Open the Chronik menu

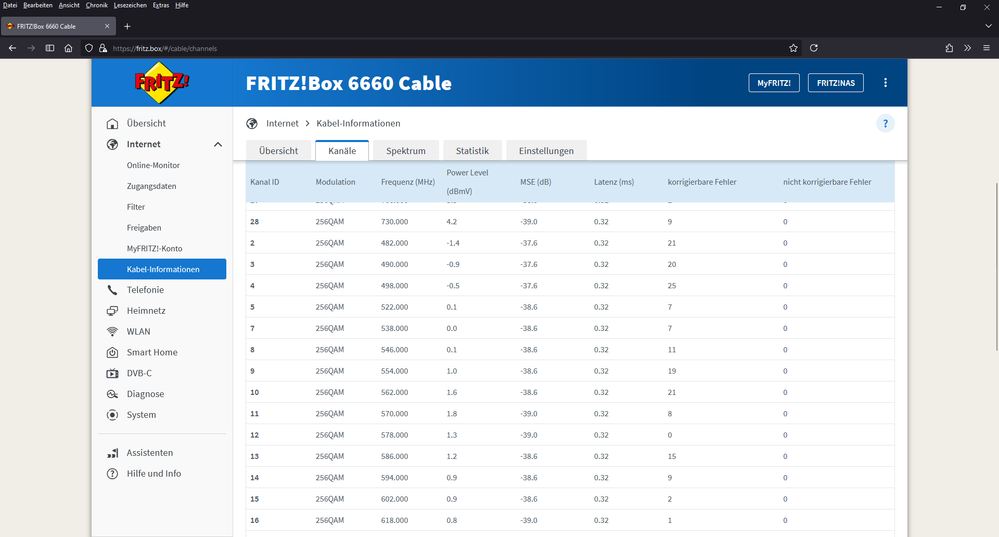point(97,5)
